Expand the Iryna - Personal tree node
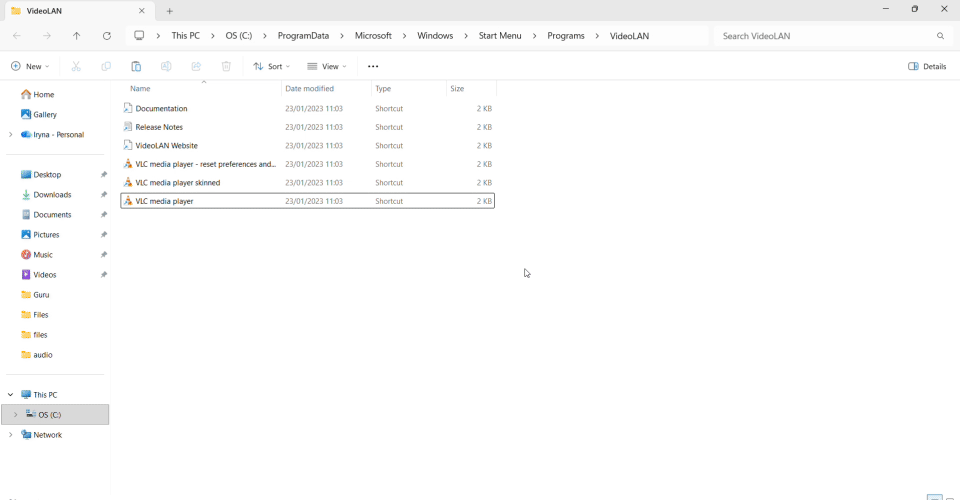Screen dimensions: 960x500 point(10,135)
